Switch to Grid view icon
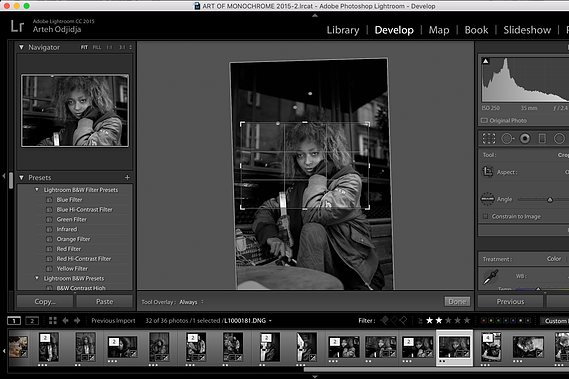 click(53, 321)
